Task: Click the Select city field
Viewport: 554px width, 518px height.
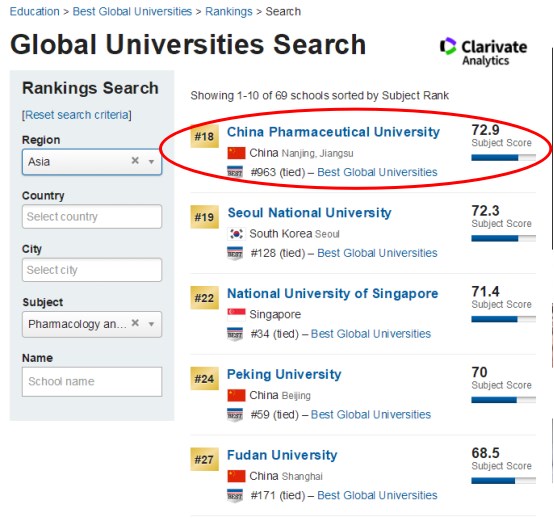Action: click(92, 270)
